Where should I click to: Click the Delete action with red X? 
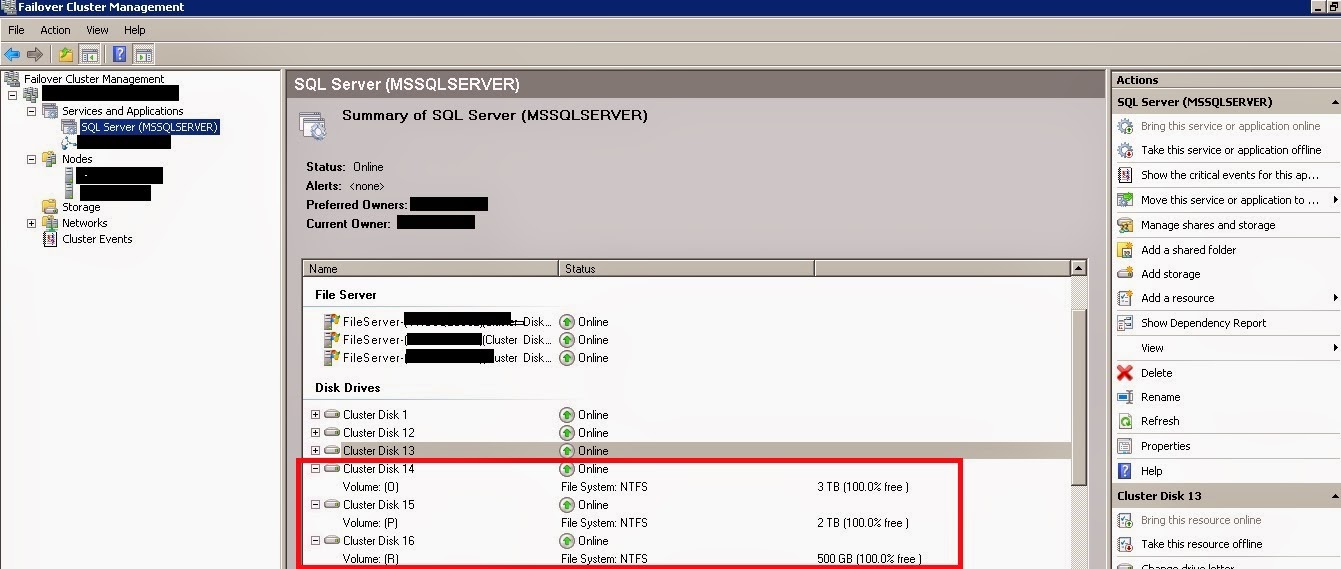click(x=1156, y=373)
